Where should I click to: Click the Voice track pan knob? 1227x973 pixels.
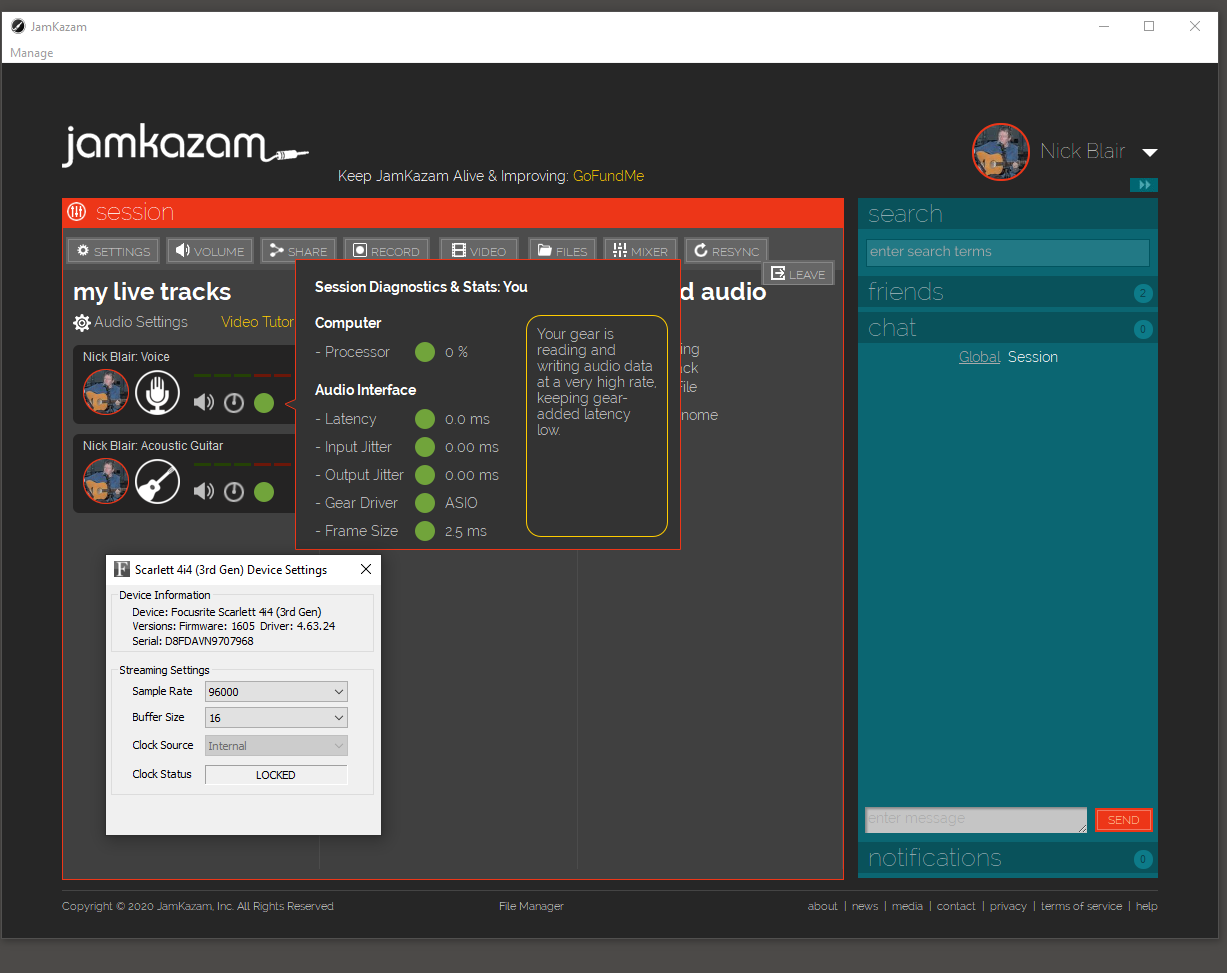tap(234, 403)
